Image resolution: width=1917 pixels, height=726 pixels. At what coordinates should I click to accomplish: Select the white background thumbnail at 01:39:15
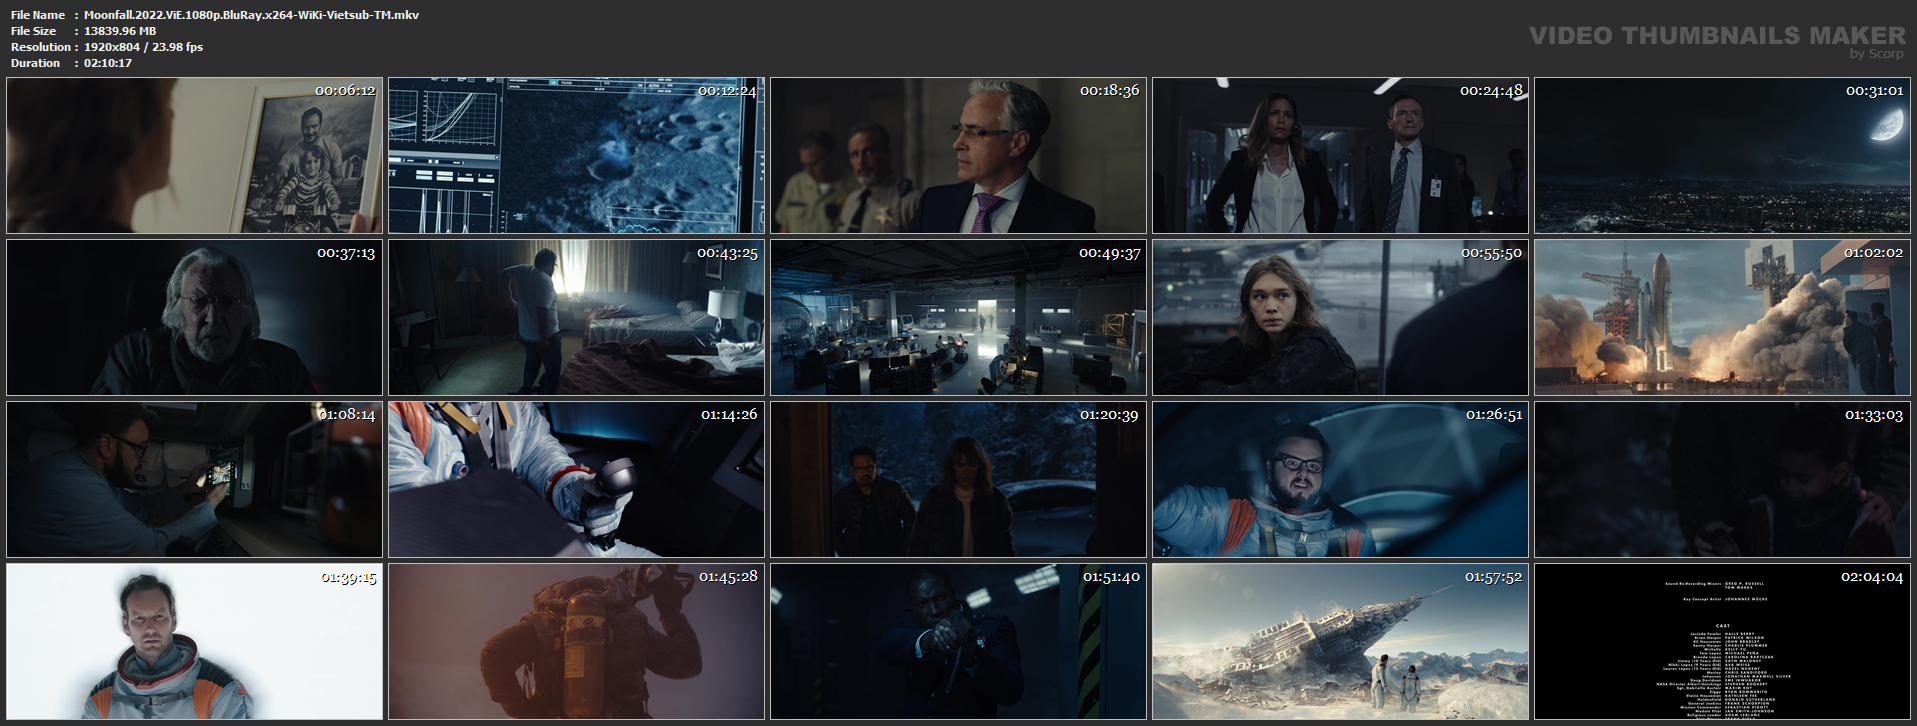tap(194, 642)
